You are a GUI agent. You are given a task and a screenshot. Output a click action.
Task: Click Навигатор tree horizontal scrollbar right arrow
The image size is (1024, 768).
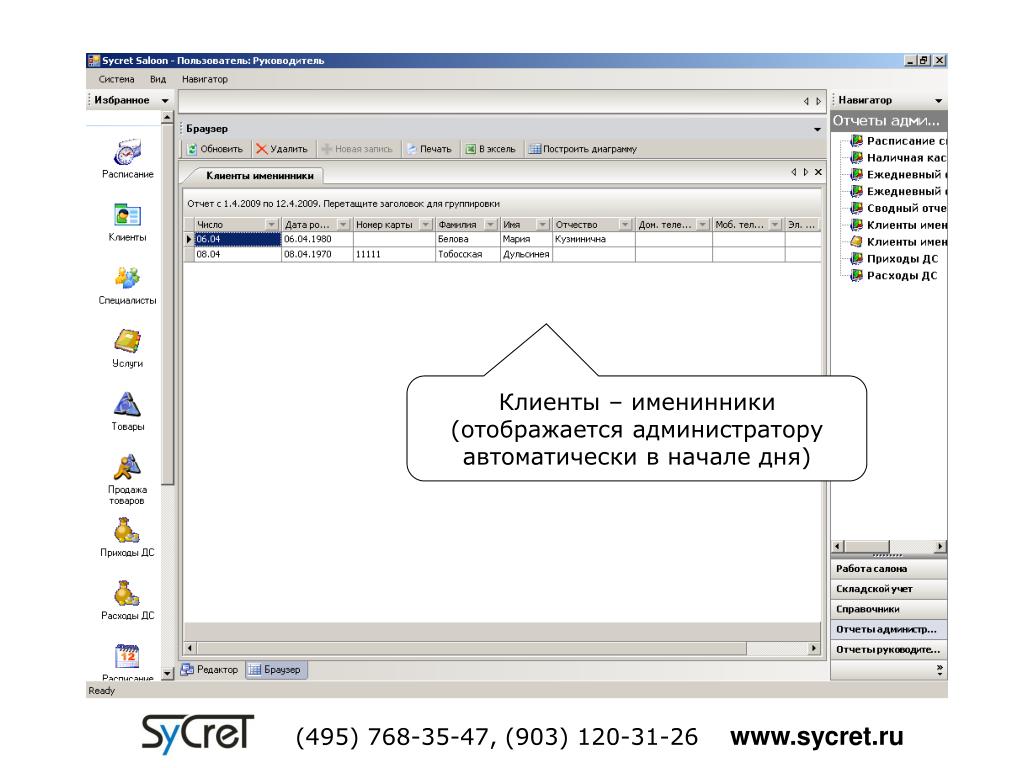[940, 547]
